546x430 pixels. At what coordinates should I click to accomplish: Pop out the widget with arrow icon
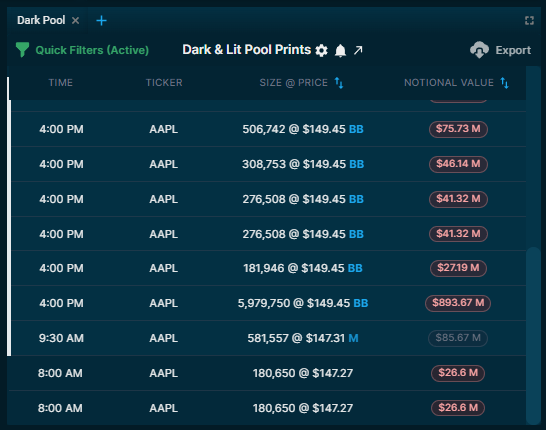click(x=358, y=50)
